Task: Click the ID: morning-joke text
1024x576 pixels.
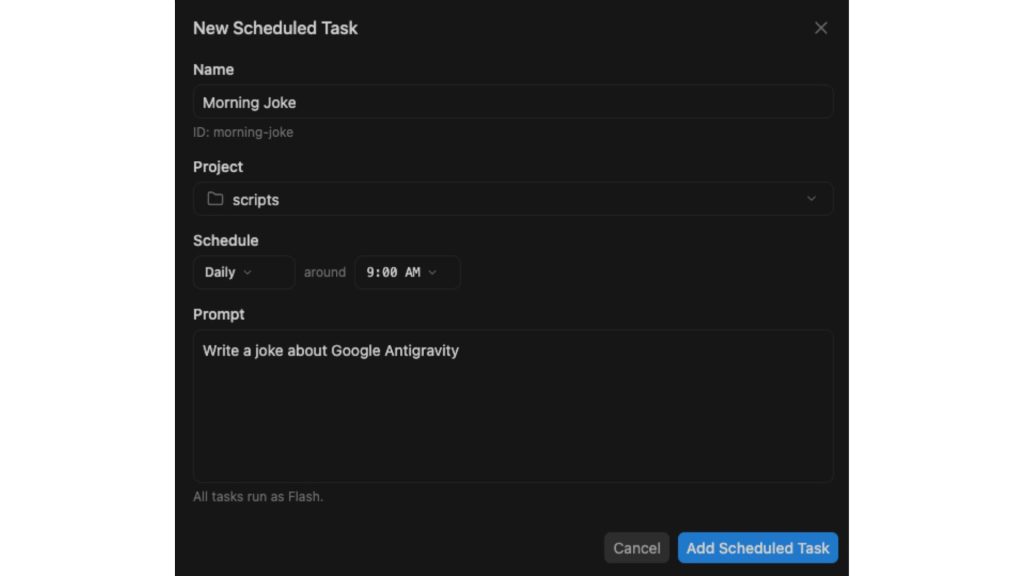Action: 243,132
